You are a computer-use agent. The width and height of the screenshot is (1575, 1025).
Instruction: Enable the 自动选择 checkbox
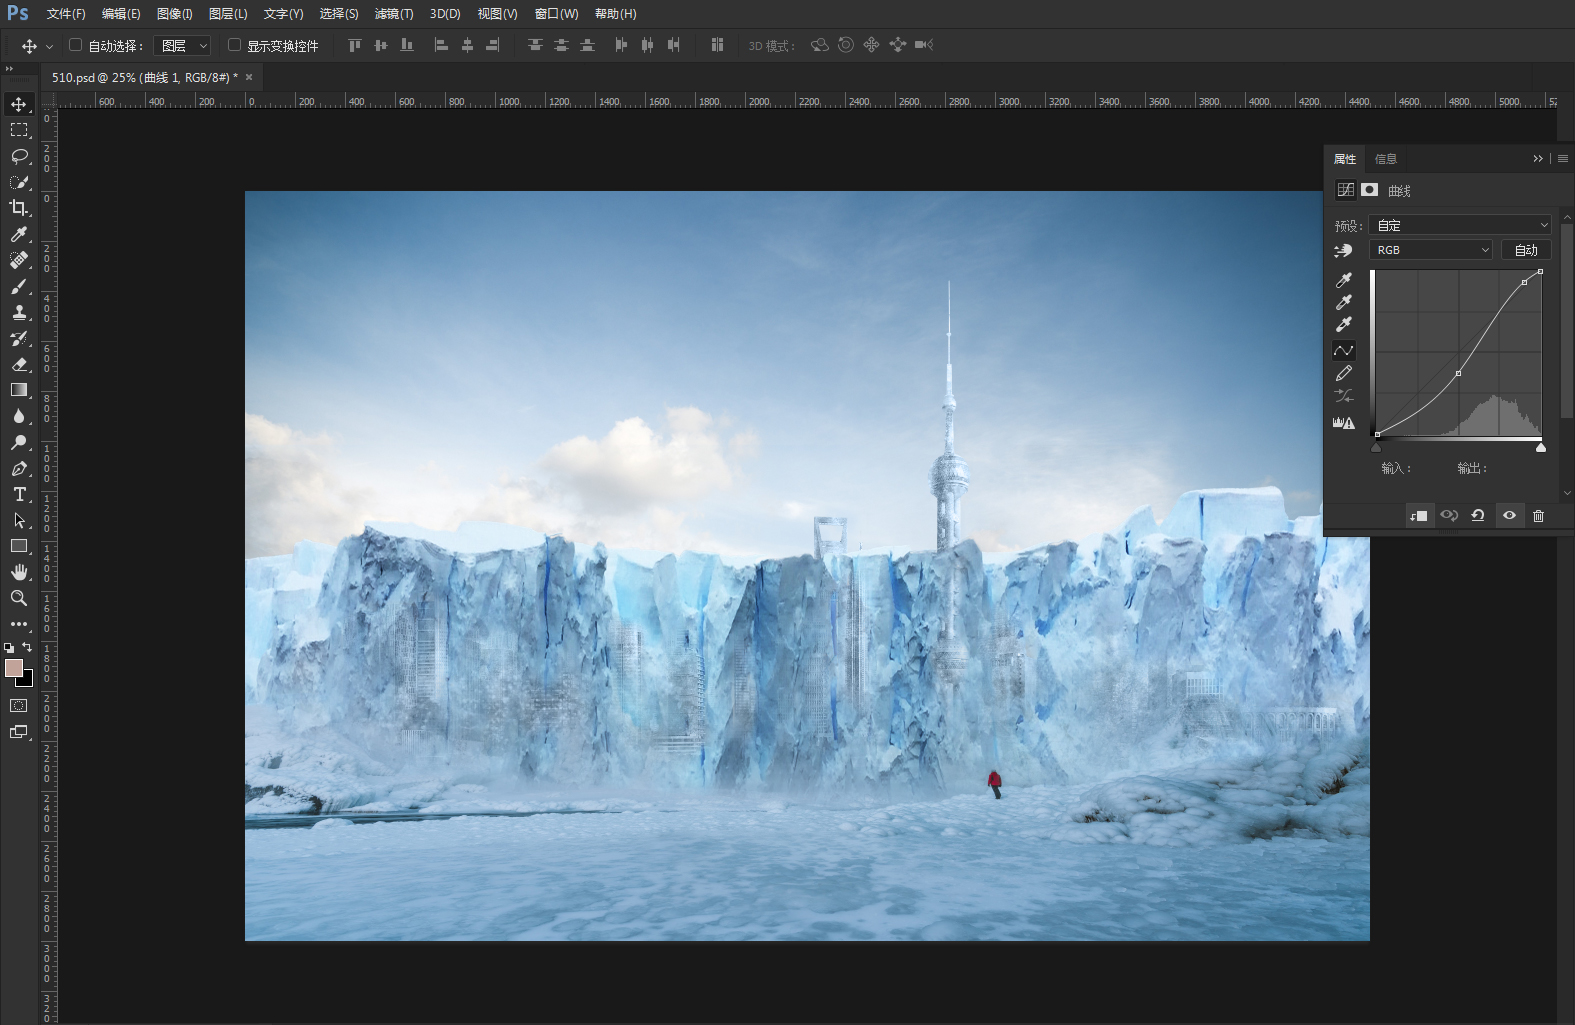75,45
